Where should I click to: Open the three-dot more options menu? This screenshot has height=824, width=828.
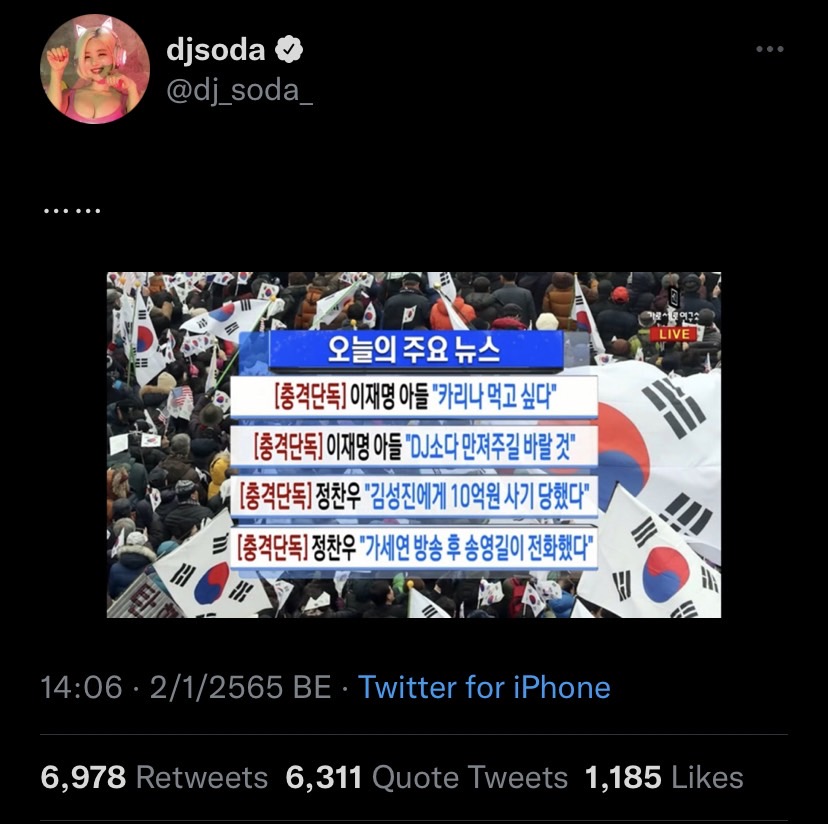pos(769,49)
